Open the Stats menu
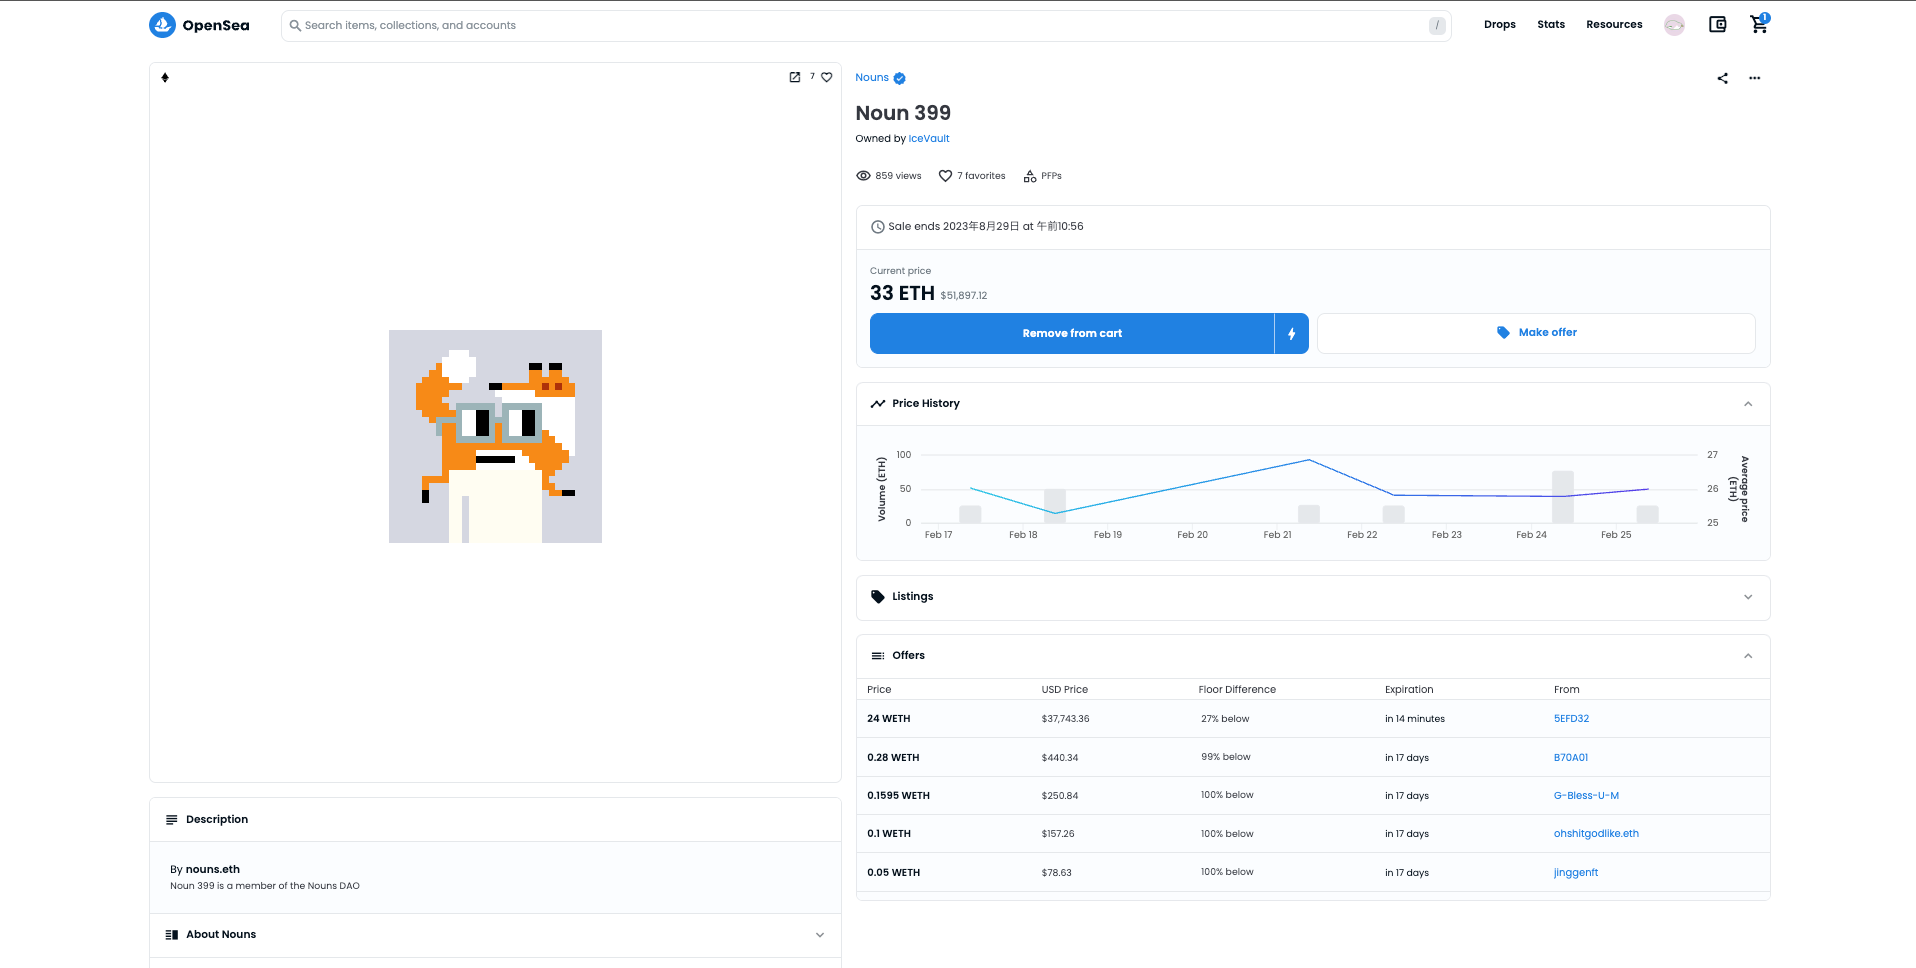The image size is (1916, 968). tap(1551, 25)
